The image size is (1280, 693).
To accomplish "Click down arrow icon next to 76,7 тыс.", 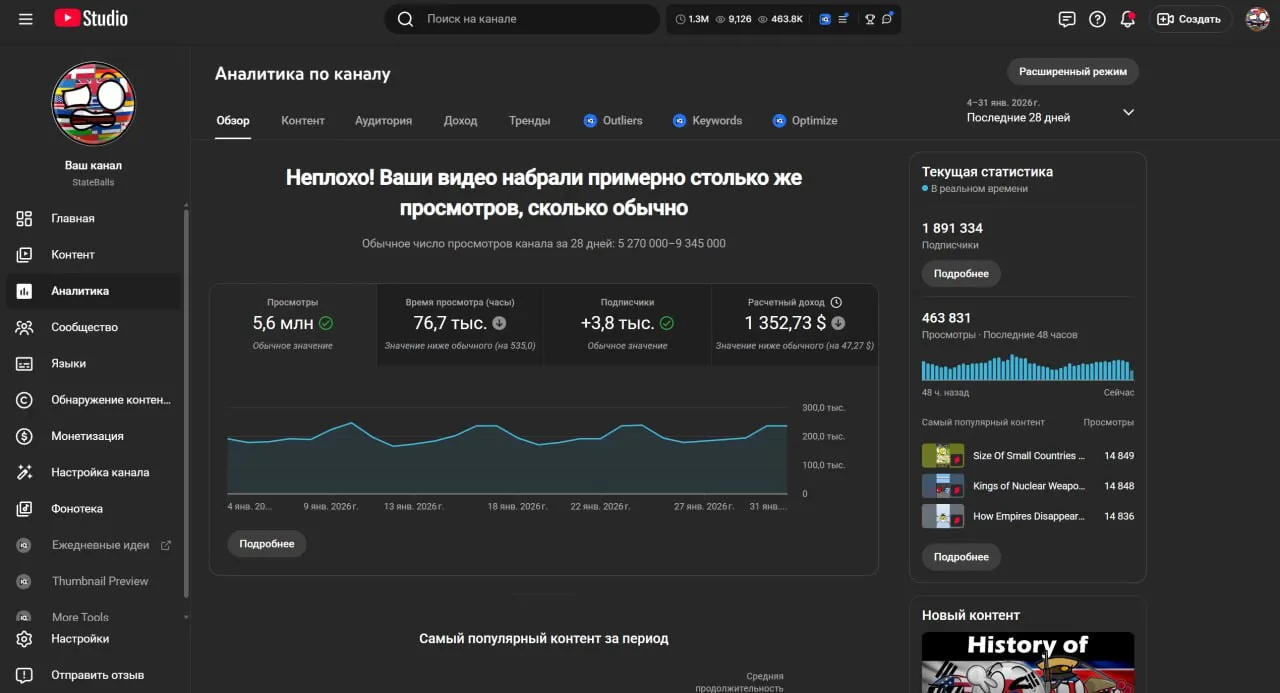I will (499, 323).
